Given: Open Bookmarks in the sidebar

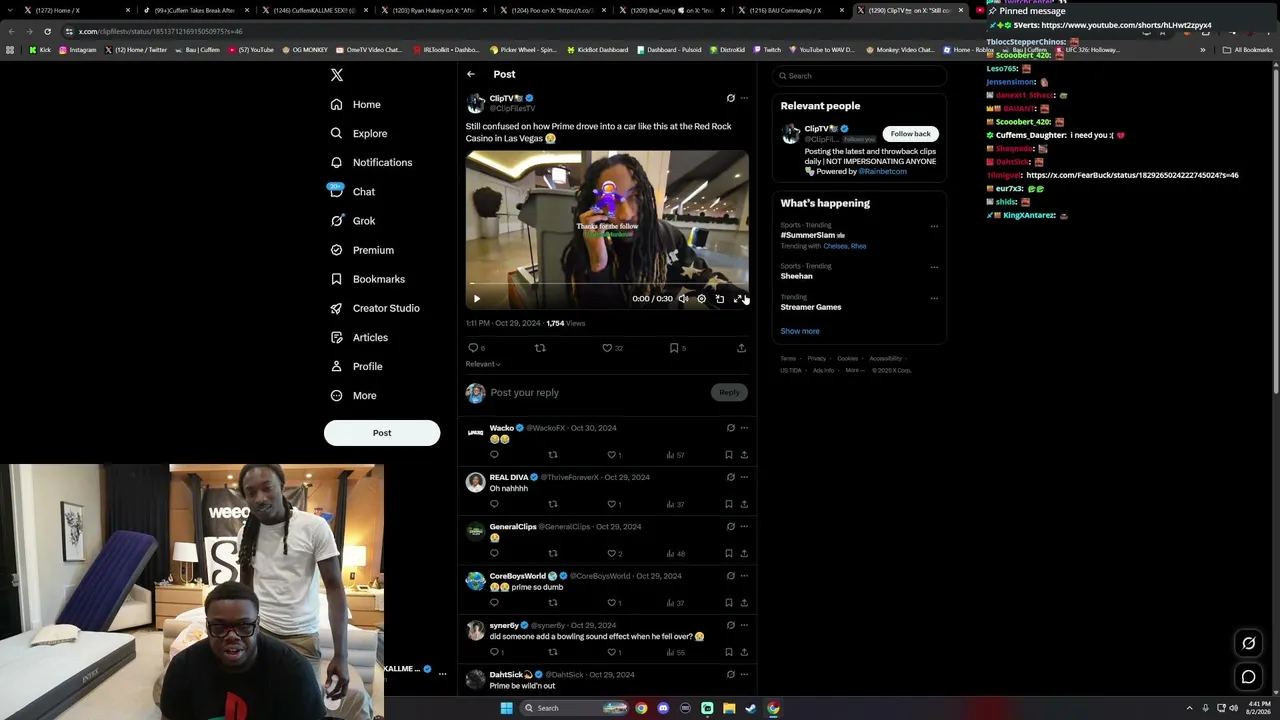Looking at the screenshot, I should tap(368, 279).
